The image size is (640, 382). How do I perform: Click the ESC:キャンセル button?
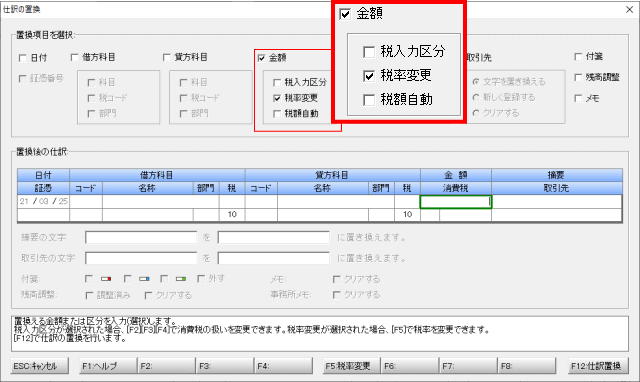click(40, 366)
